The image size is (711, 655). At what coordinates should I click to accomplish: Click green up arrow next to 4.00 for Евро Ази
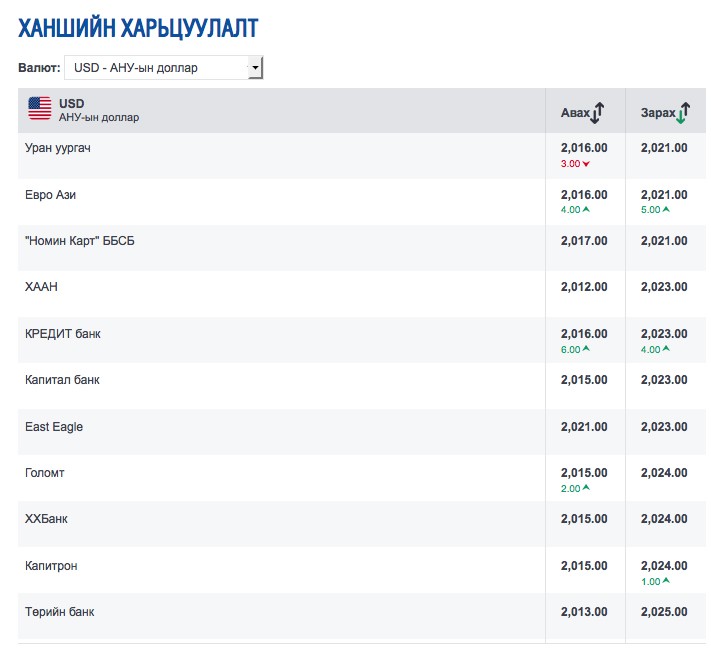[x=586, y=209]
